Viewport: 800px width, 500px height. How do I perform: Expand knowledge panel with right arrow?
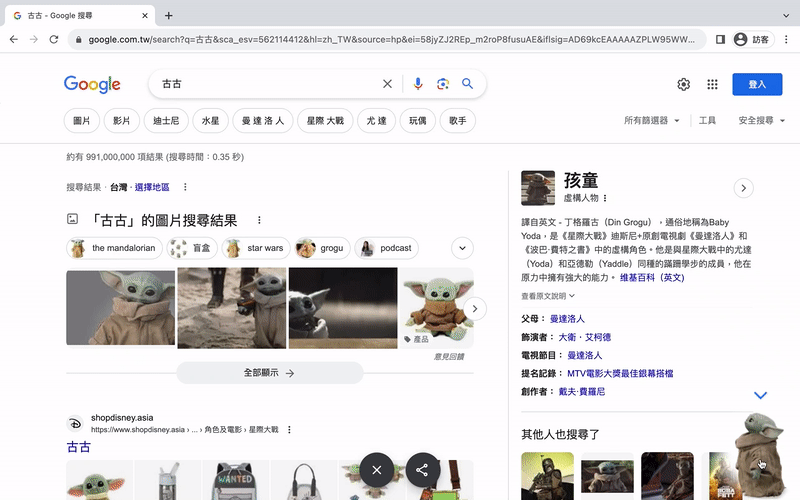point(743,188)
